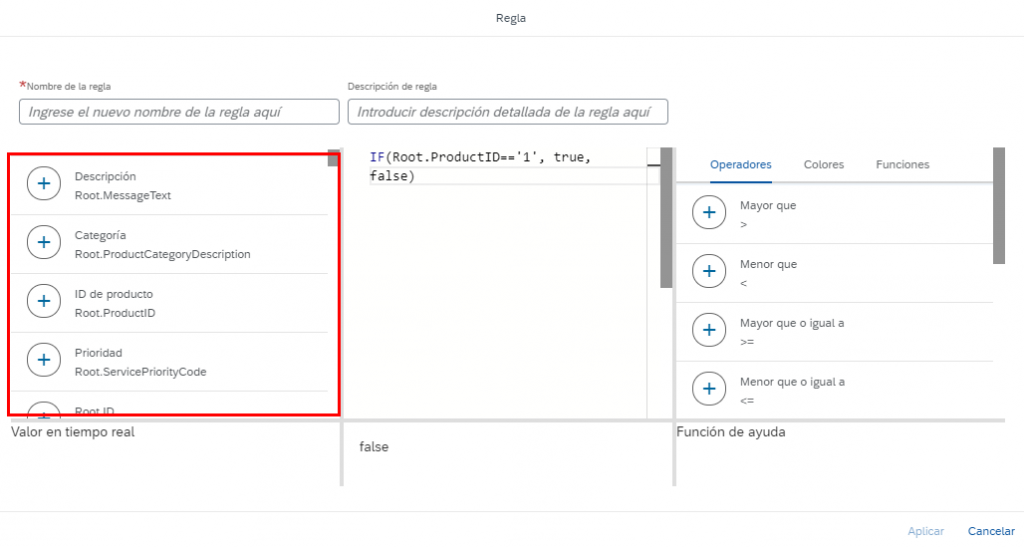Switch to the Funciones tab
The image size is (1024, 548).
click(902, 165)
